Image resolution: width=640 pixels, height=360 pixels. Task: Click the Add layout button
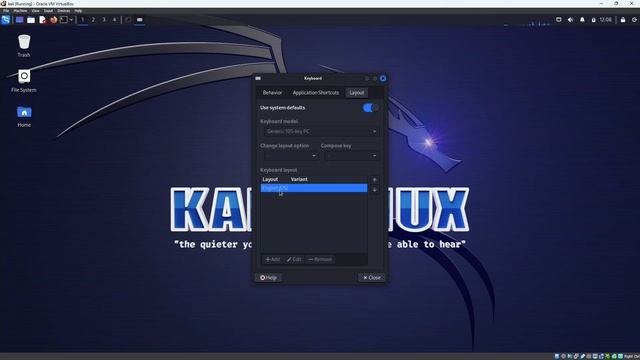coord(273,259)
